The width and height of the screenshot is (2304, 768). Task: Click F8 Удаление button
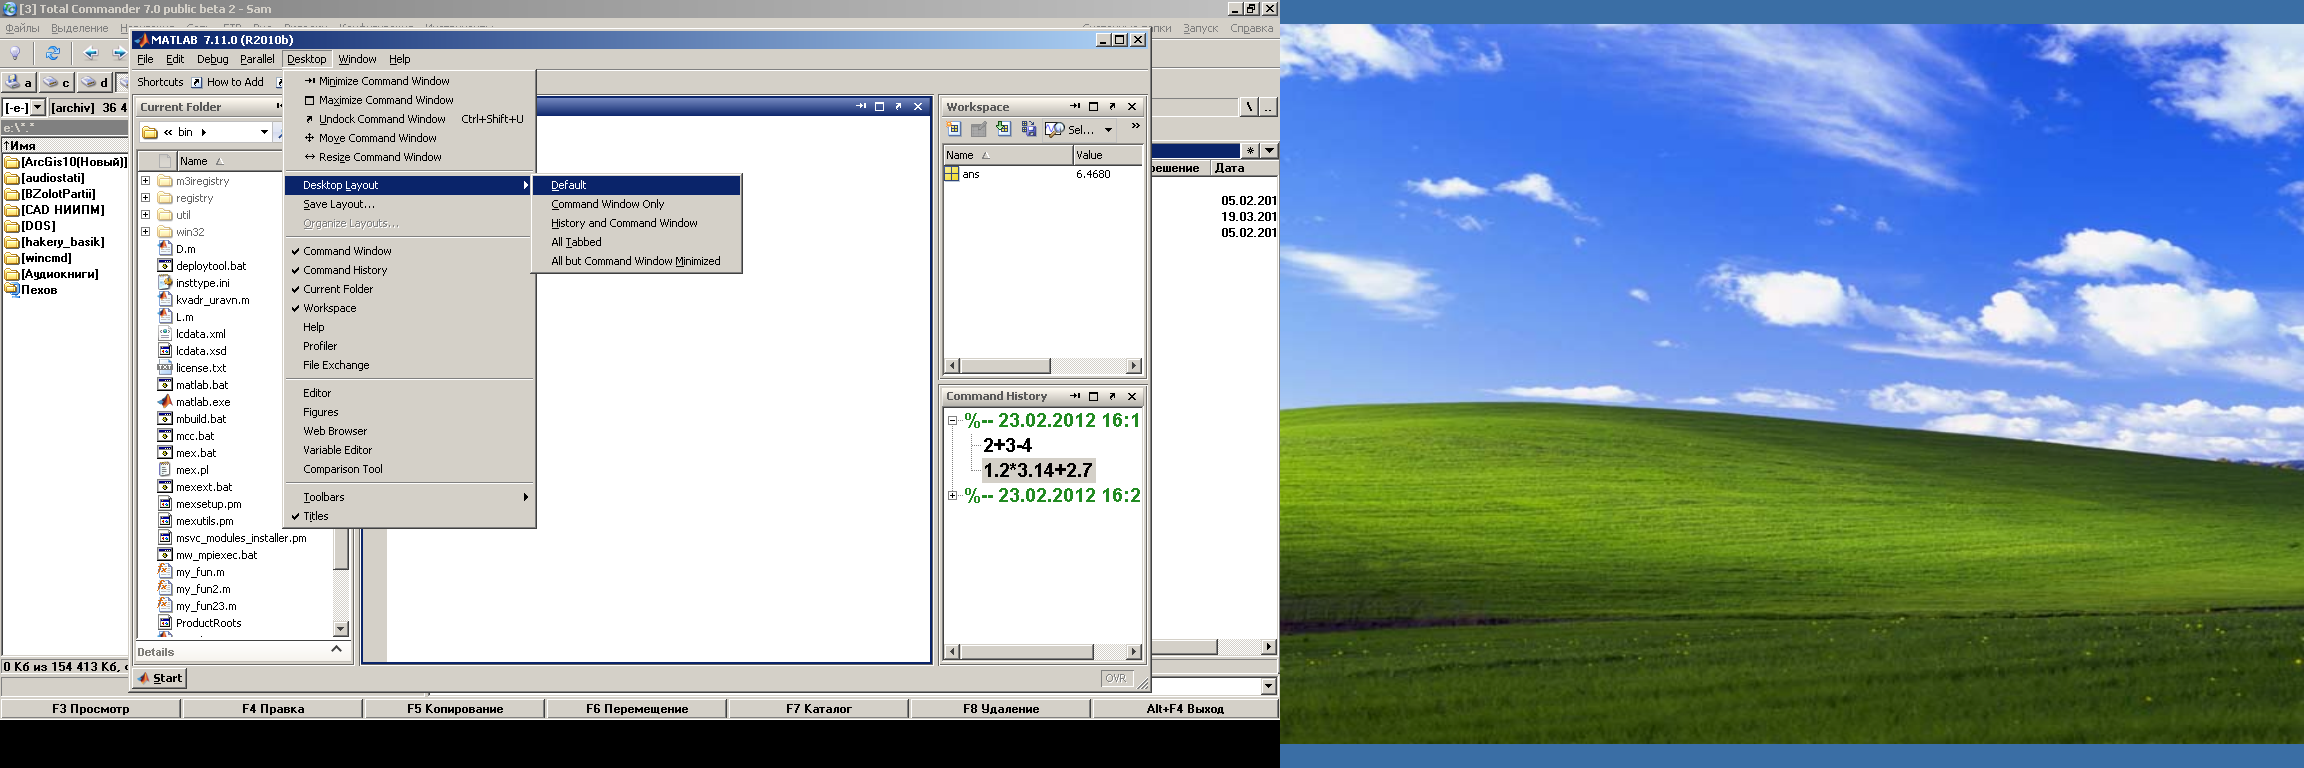(1001, 708)
